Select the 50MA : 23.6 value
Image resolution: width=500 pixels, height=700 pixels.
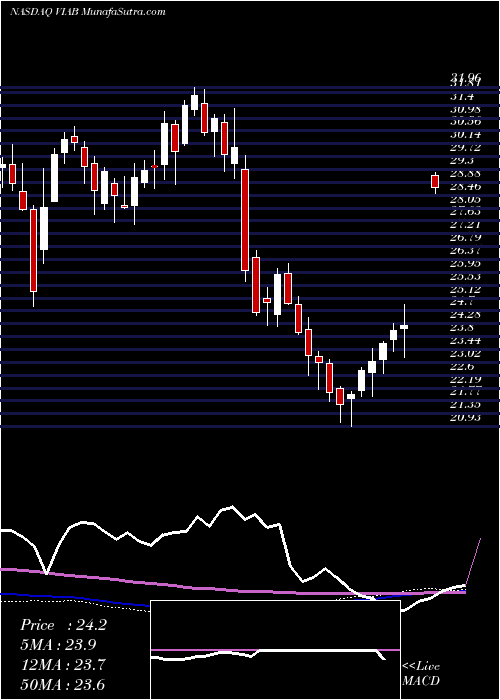(62, 685)
